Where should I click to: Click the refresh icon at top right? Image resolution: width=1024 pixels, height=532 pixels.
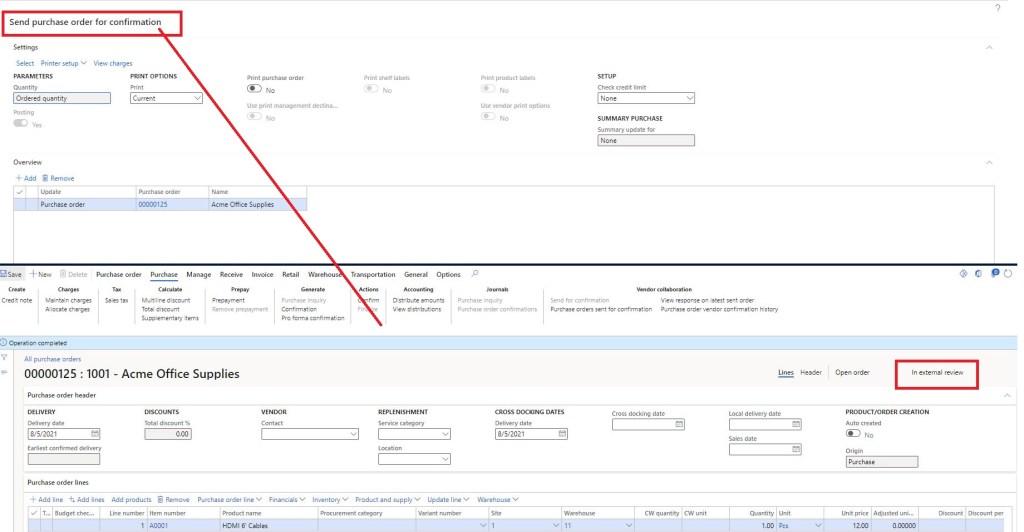(1008, 273)
